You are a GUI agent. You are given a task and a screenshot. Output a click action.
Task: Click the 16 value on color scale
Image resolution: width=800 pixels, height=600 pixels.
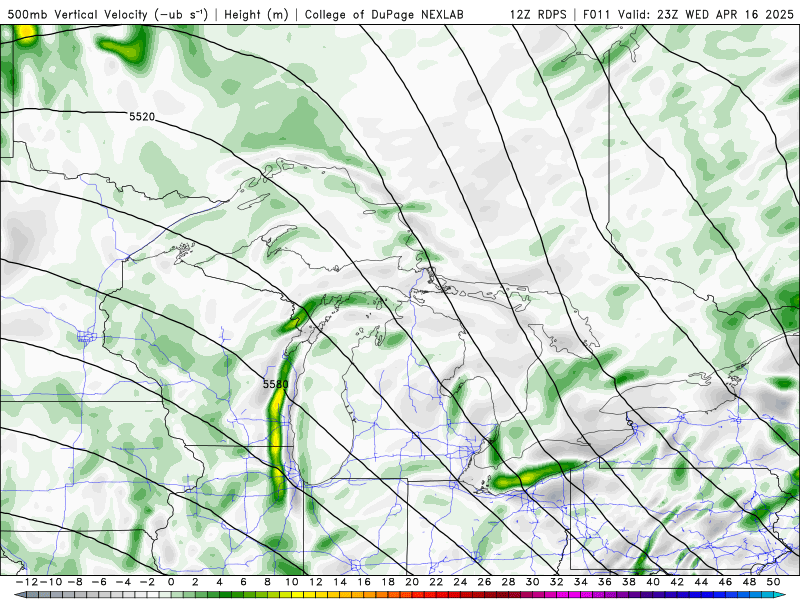364,582
